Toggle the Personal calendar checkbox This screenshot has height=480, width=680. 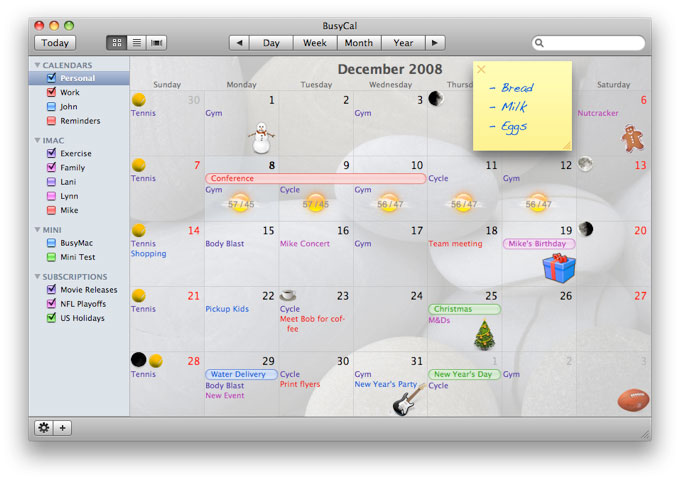tap(51, 78)
